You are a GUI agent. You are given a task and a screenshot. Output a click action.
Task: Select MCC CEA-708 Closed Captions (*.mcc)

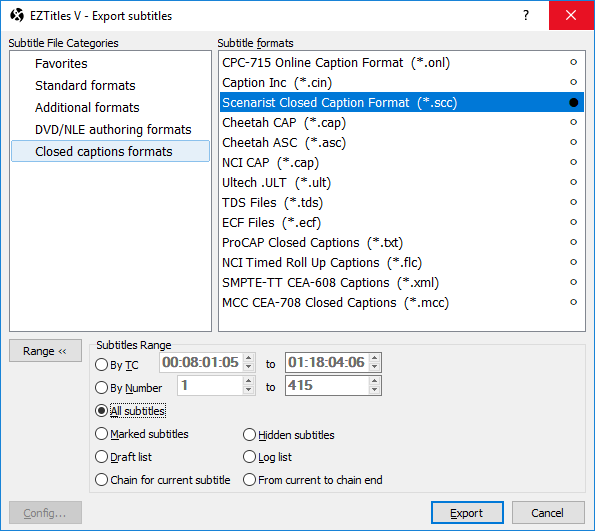[401, 303]
